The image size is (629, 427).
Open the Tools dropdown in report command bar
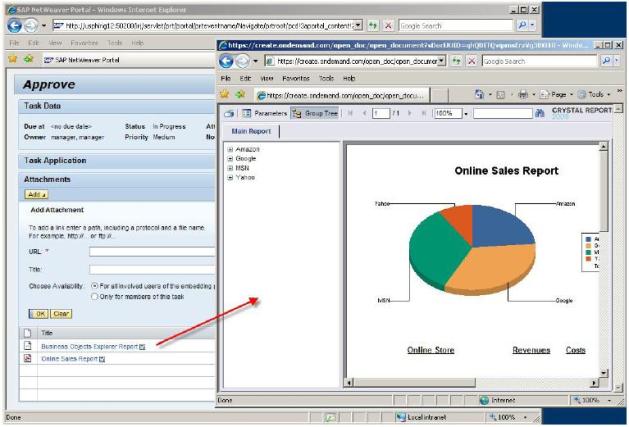tap(596, 95)
